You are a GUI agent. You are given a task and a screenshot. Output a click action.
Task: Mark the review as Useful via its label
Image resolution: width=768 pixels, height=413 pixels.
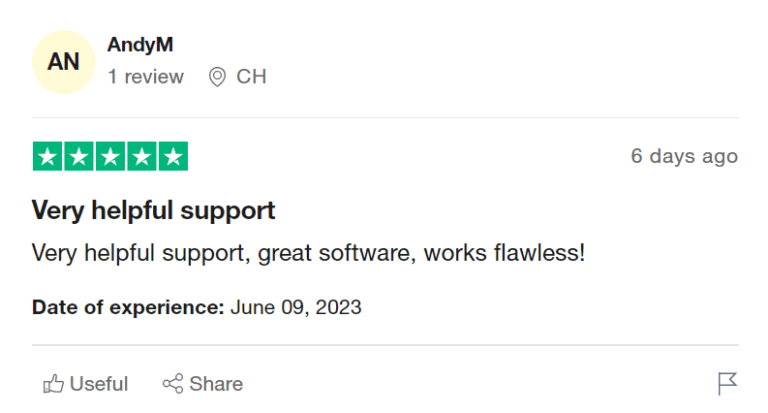click(x=99, y=384)
